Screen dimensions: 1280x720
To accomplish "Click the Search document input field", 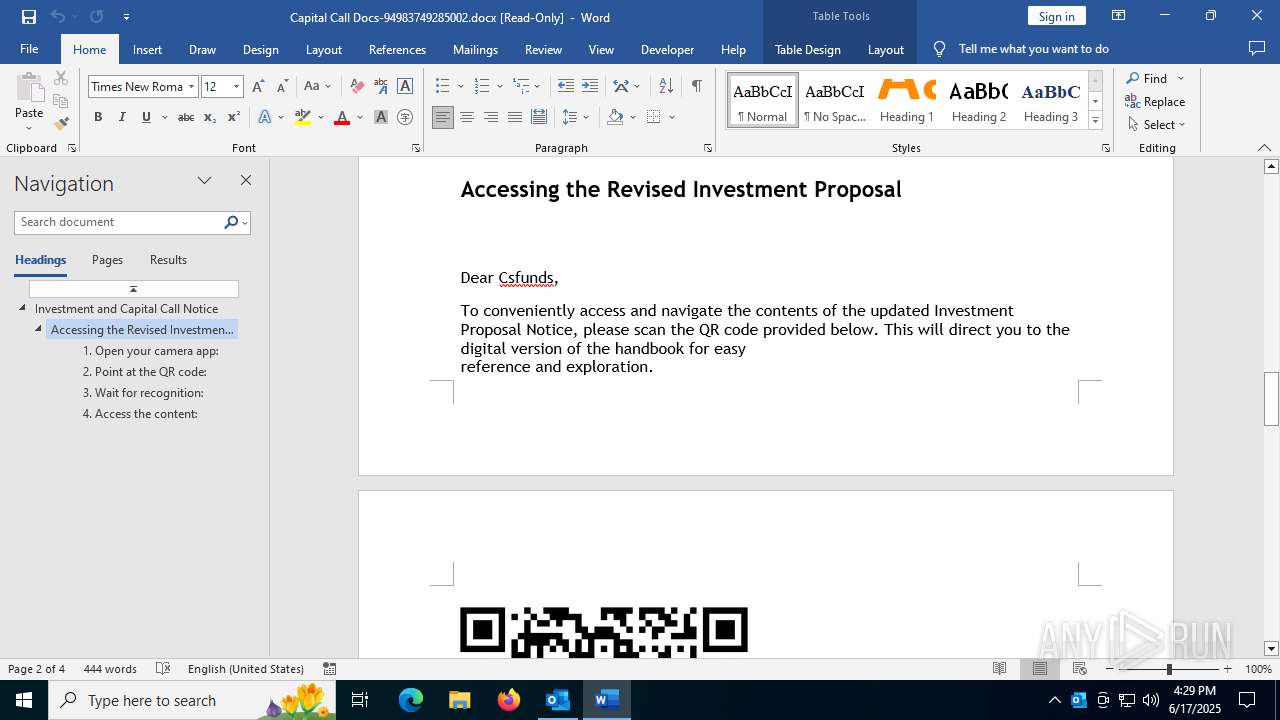I will (119, 222).
